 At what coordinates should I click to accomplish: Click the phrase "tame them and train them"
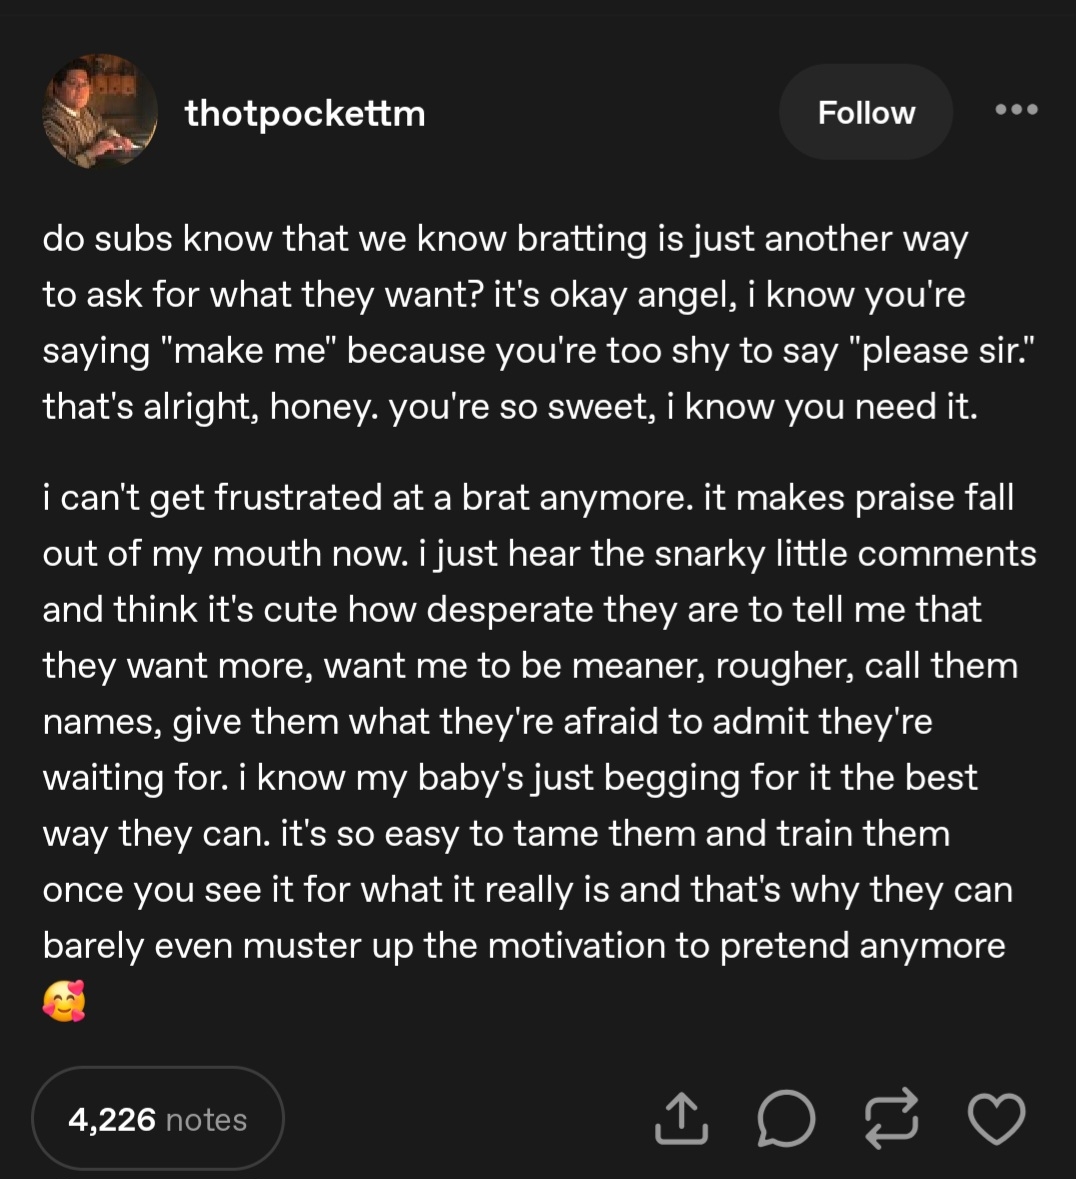731,833
